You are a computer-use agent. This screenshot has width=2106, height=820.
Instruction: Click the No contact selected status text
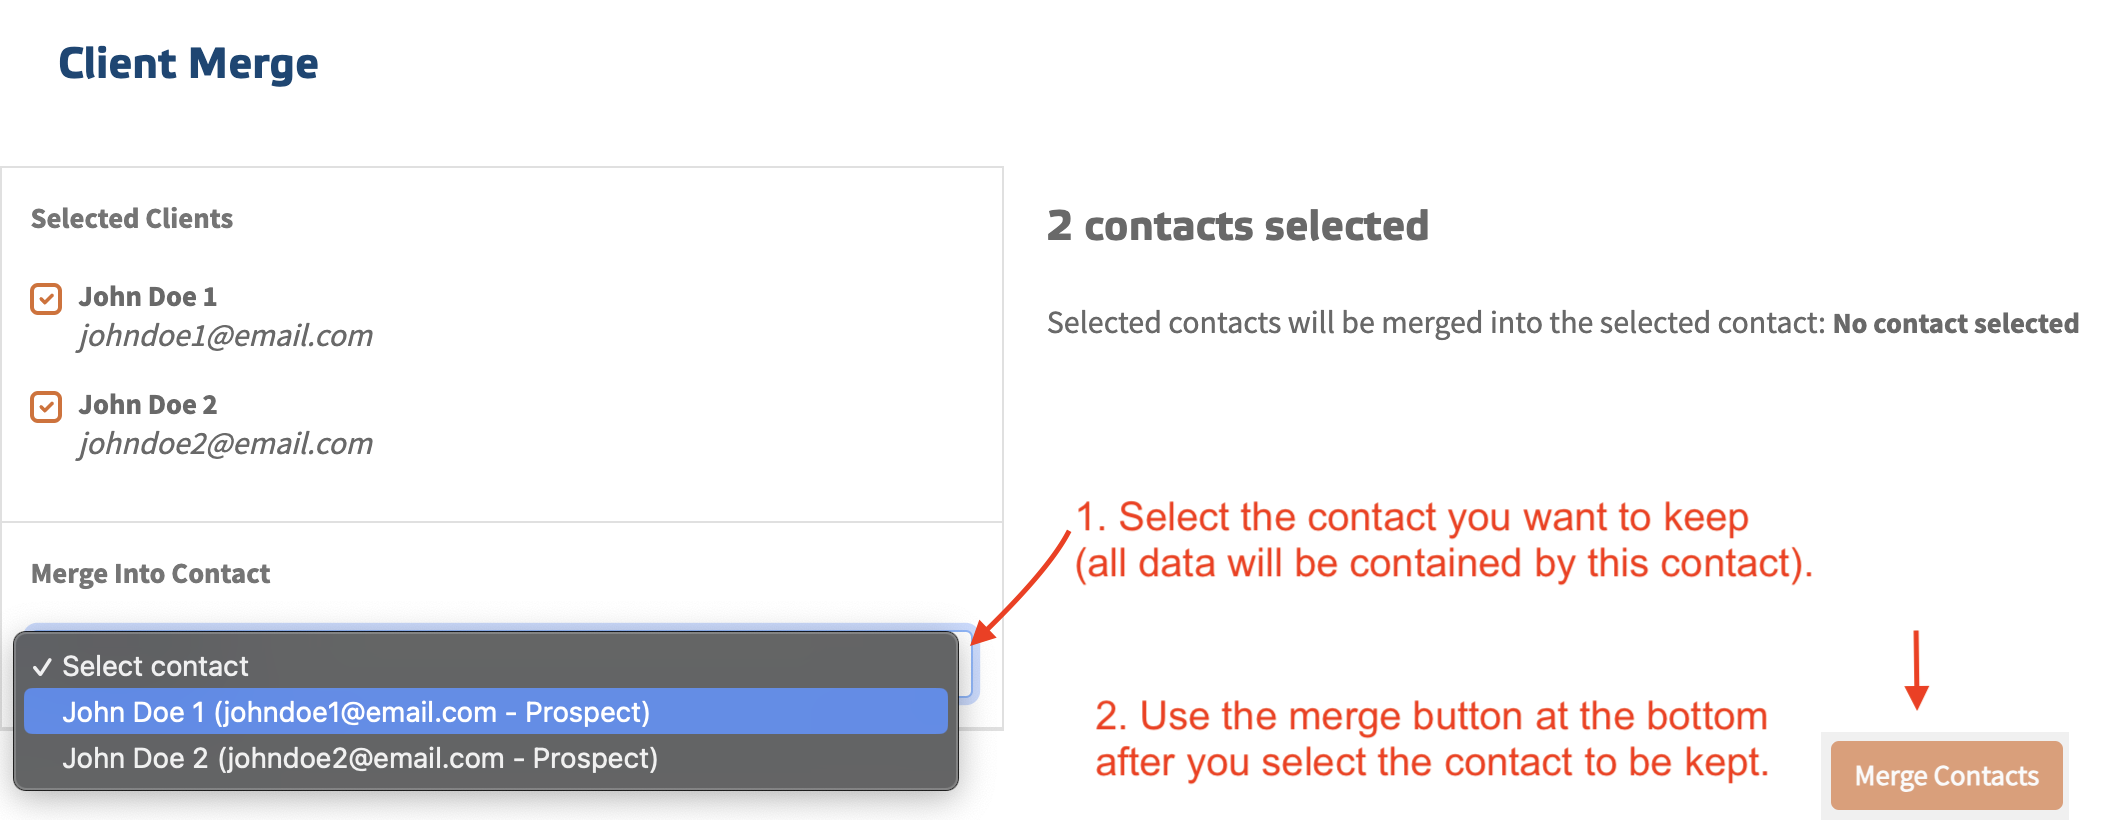1955,324
